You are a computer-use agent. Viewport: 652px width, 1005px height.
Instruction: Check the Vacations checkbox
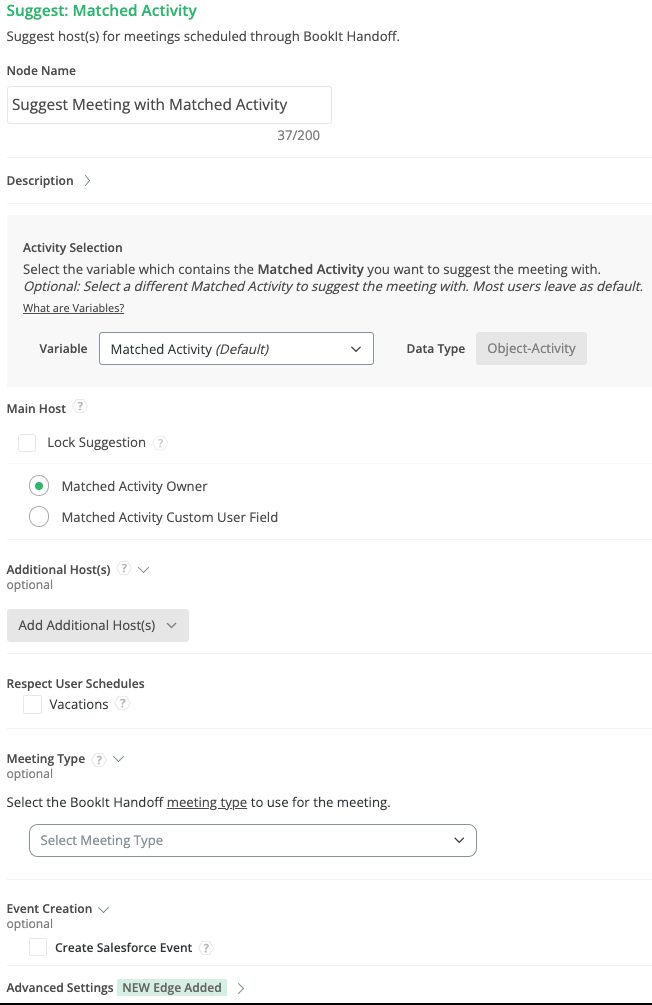(x=33, y=704)
